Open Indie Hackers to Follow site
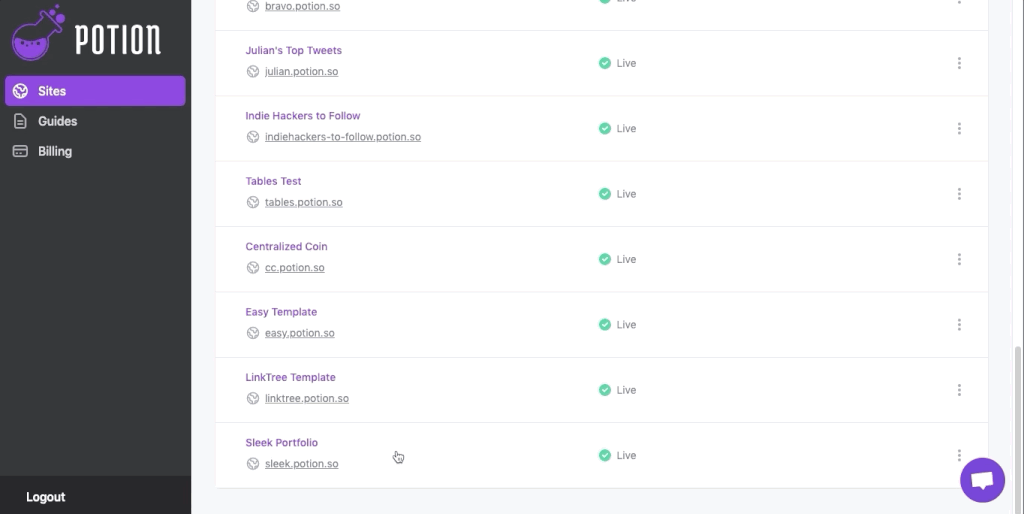This screenshot has width=1024, height=514. pos(302,116)
